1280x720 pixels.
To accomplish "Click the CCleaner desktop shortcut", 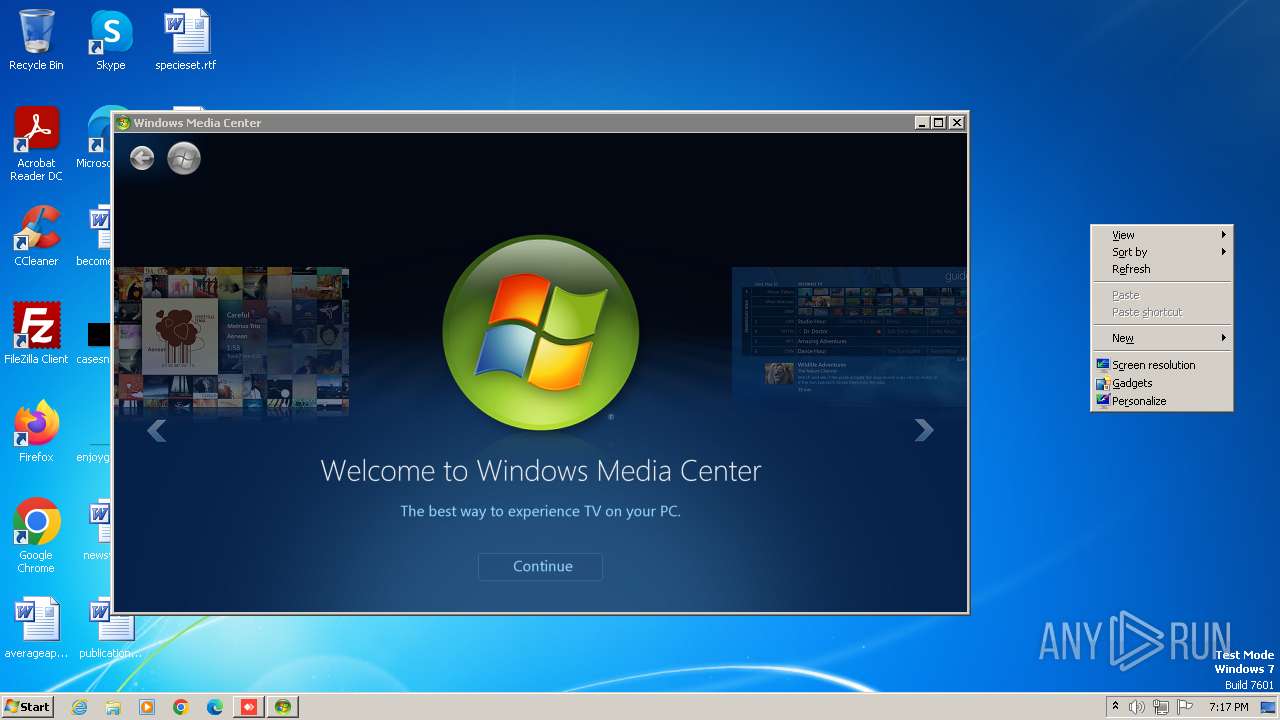I will click(36, 236).
